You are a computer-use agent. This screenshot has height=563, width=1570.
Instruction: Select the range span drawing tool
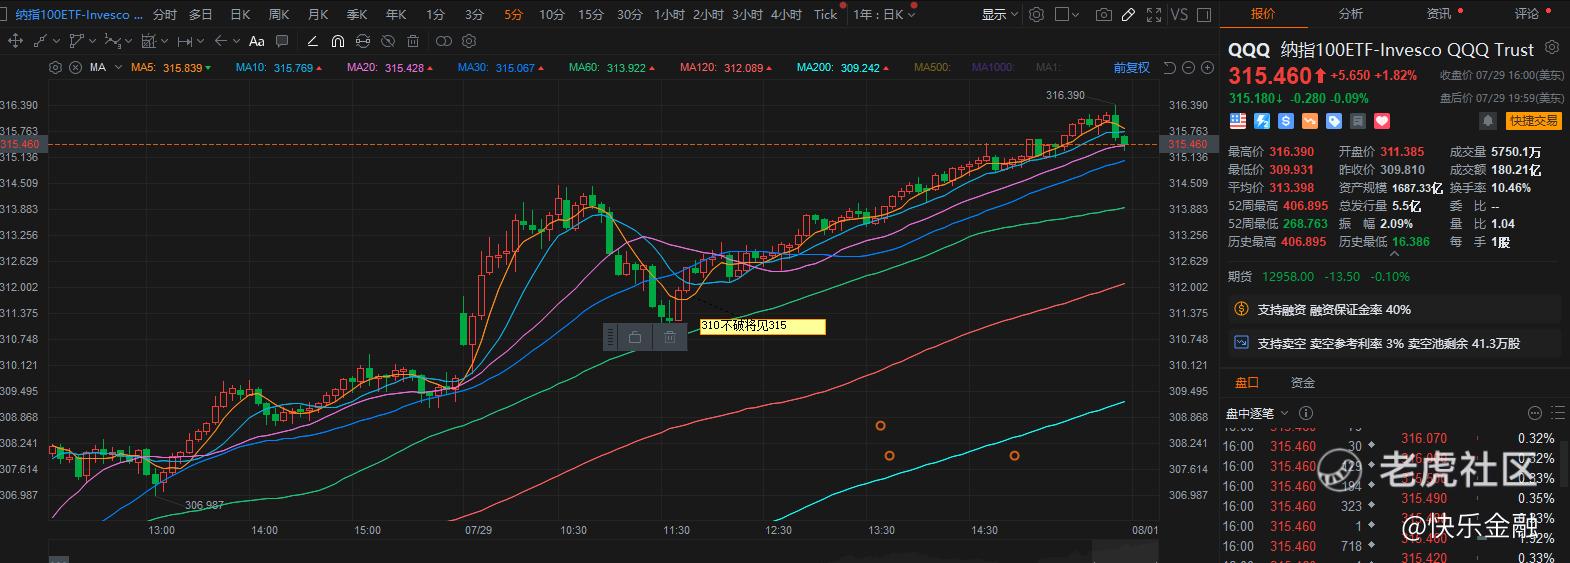(185, 42)
